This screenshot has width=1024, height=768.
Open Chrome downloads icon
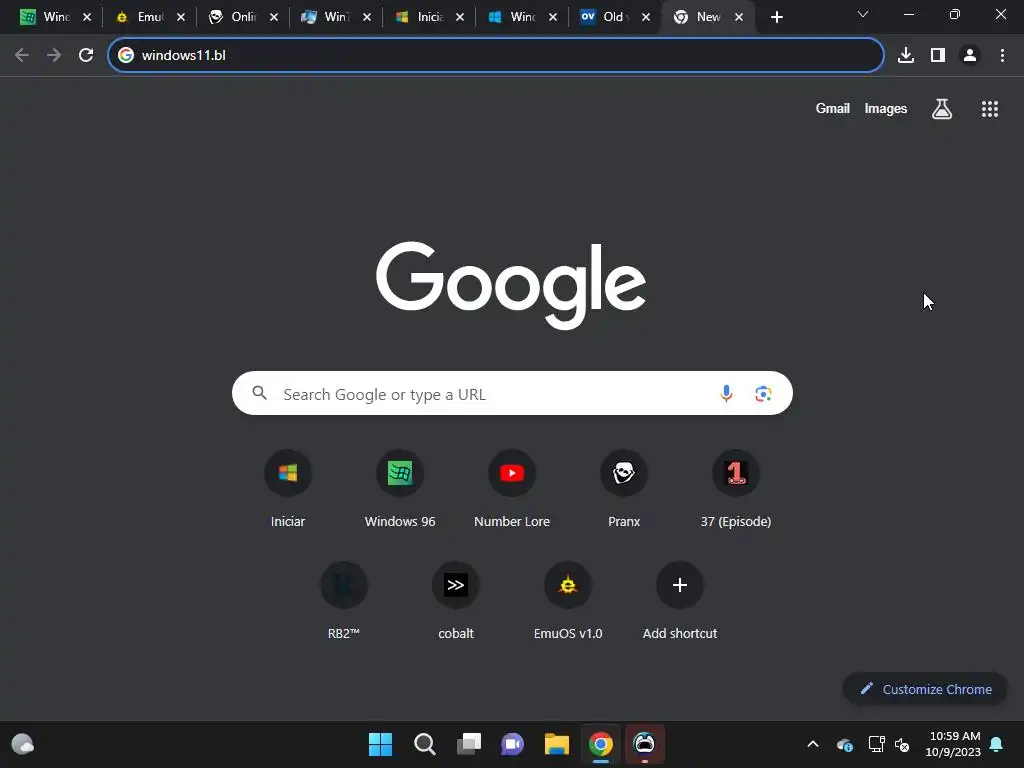click(x=906, y=55)
